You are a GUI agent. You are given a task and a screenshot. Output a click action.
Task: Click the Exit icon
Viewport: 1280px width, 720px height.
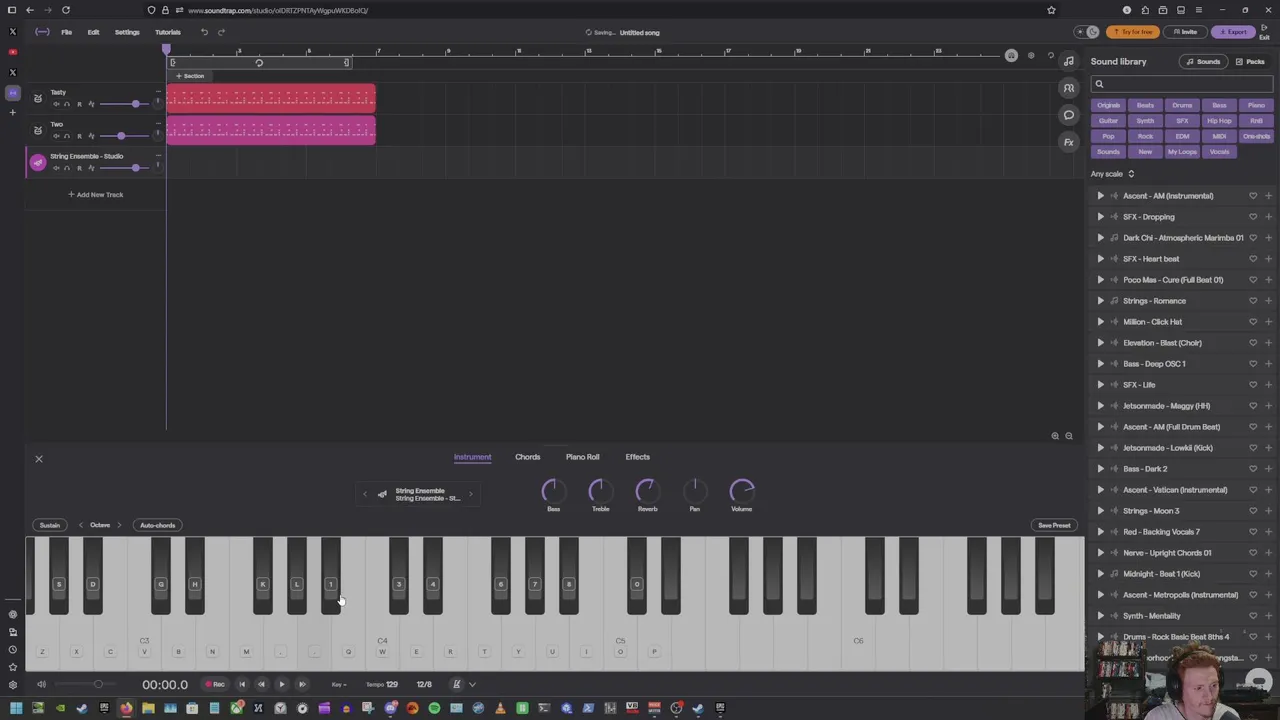point(1265,33)
